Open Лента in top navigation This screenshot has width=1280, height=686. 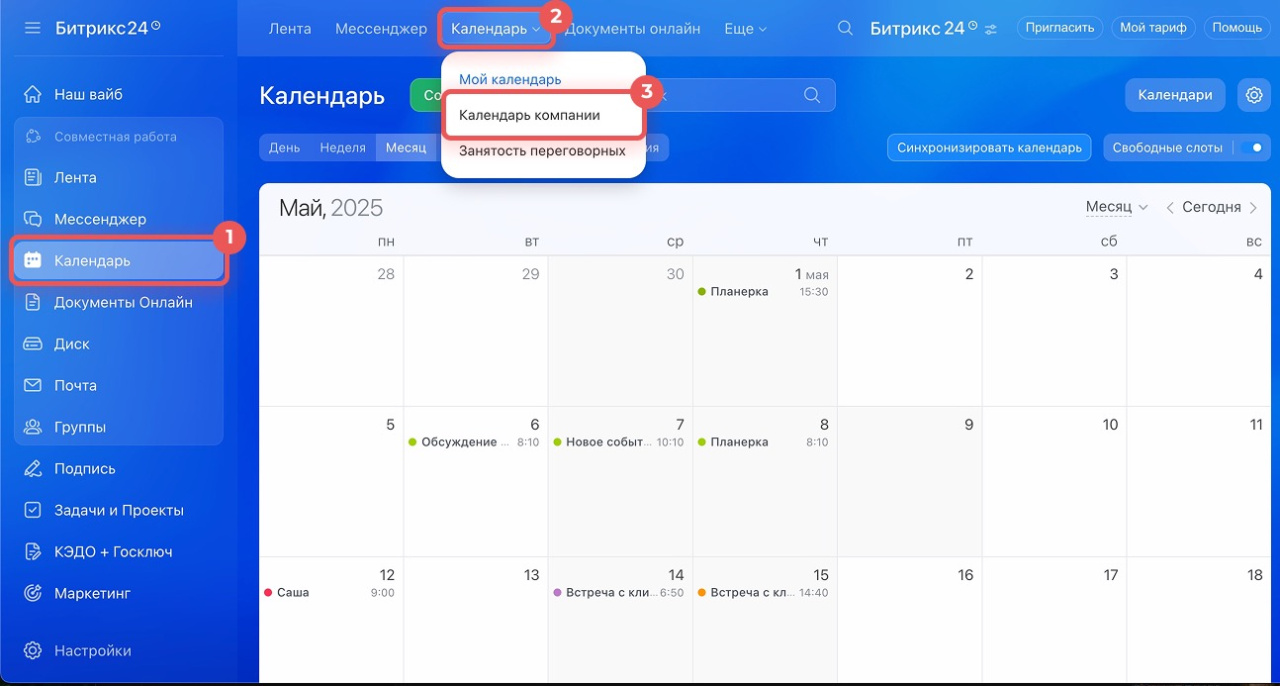click(290, 29)
